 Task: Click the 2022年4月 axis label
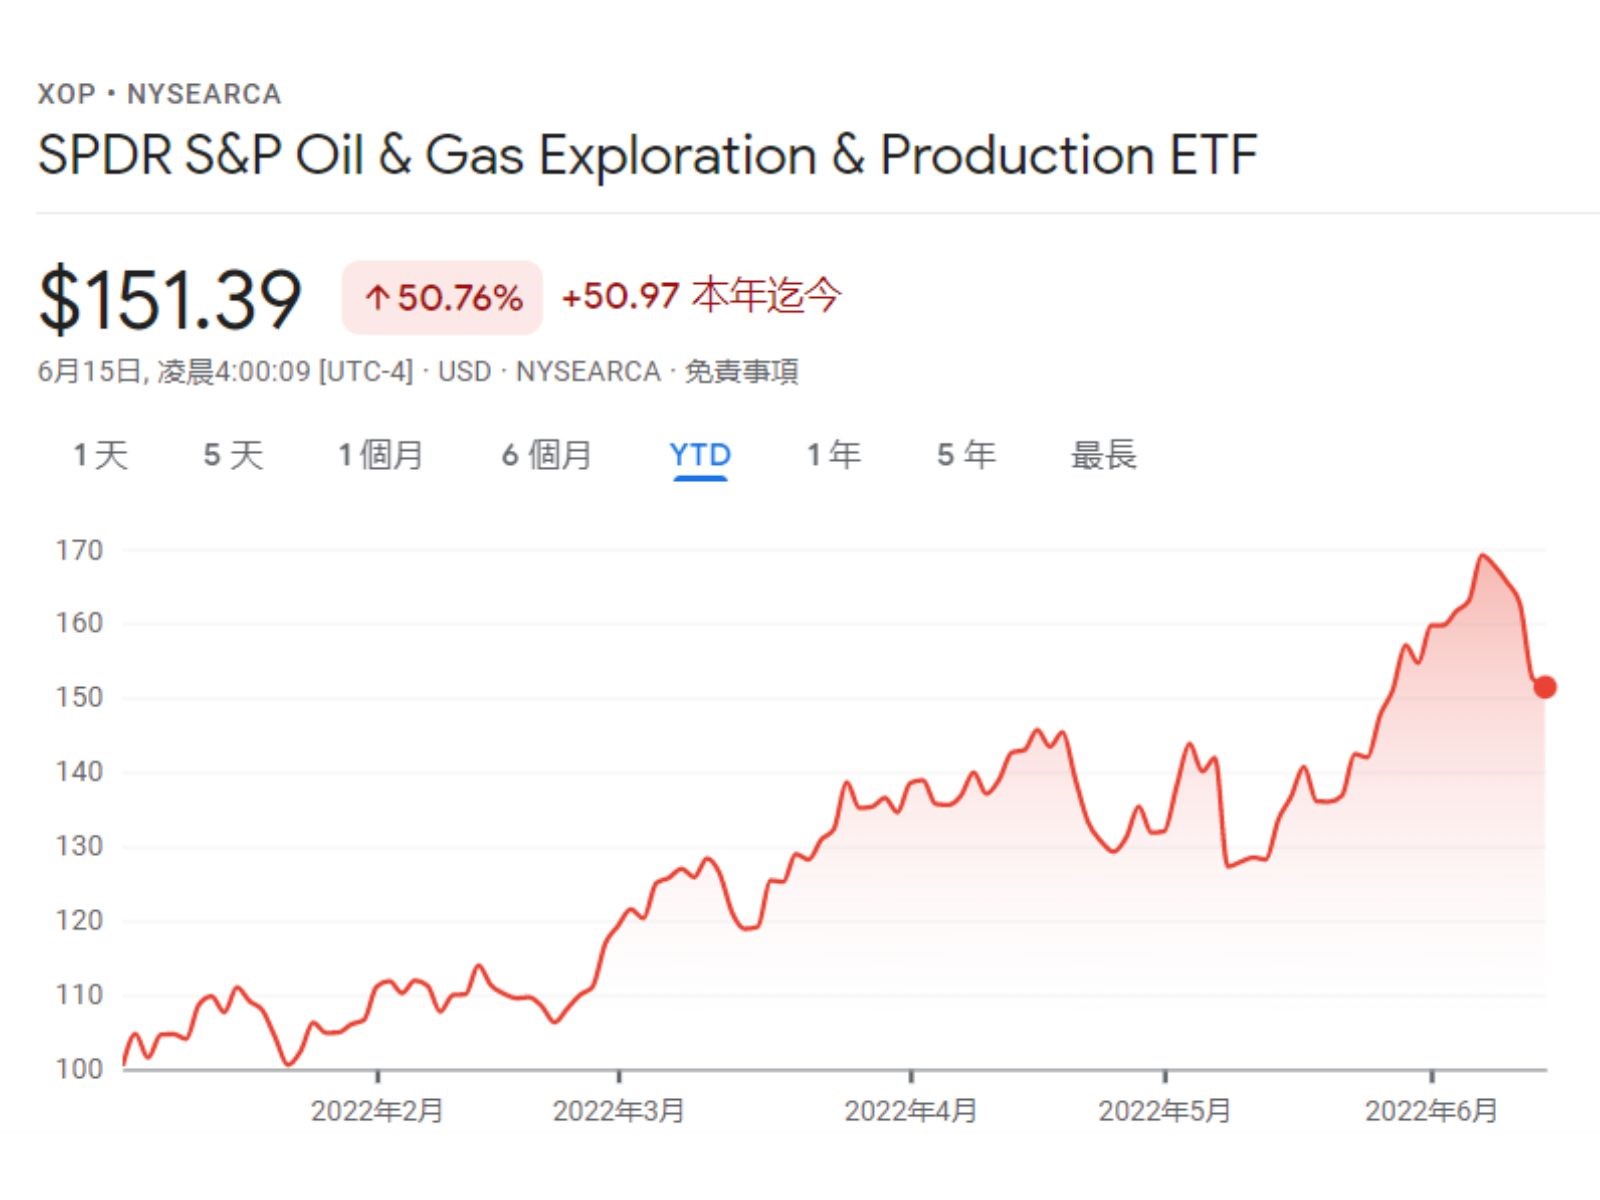click(911, 1111)
